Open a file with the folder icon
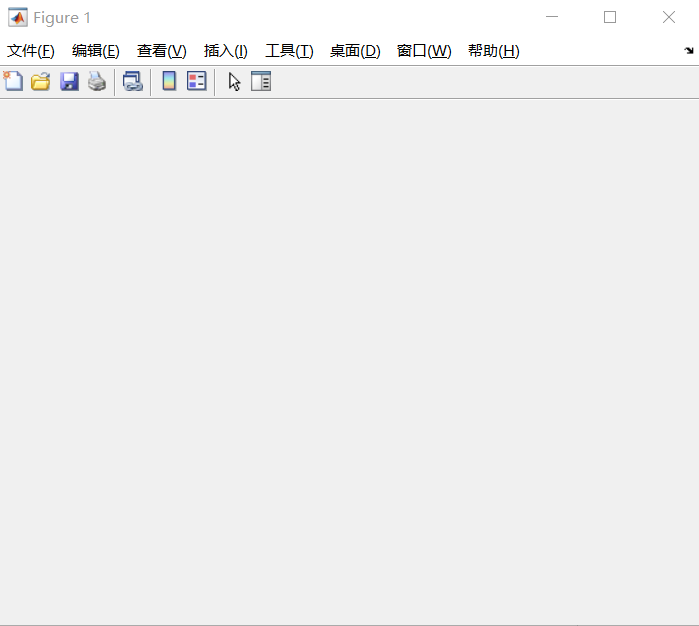This screenshot has width=699, height=626. tap(41, 82)
